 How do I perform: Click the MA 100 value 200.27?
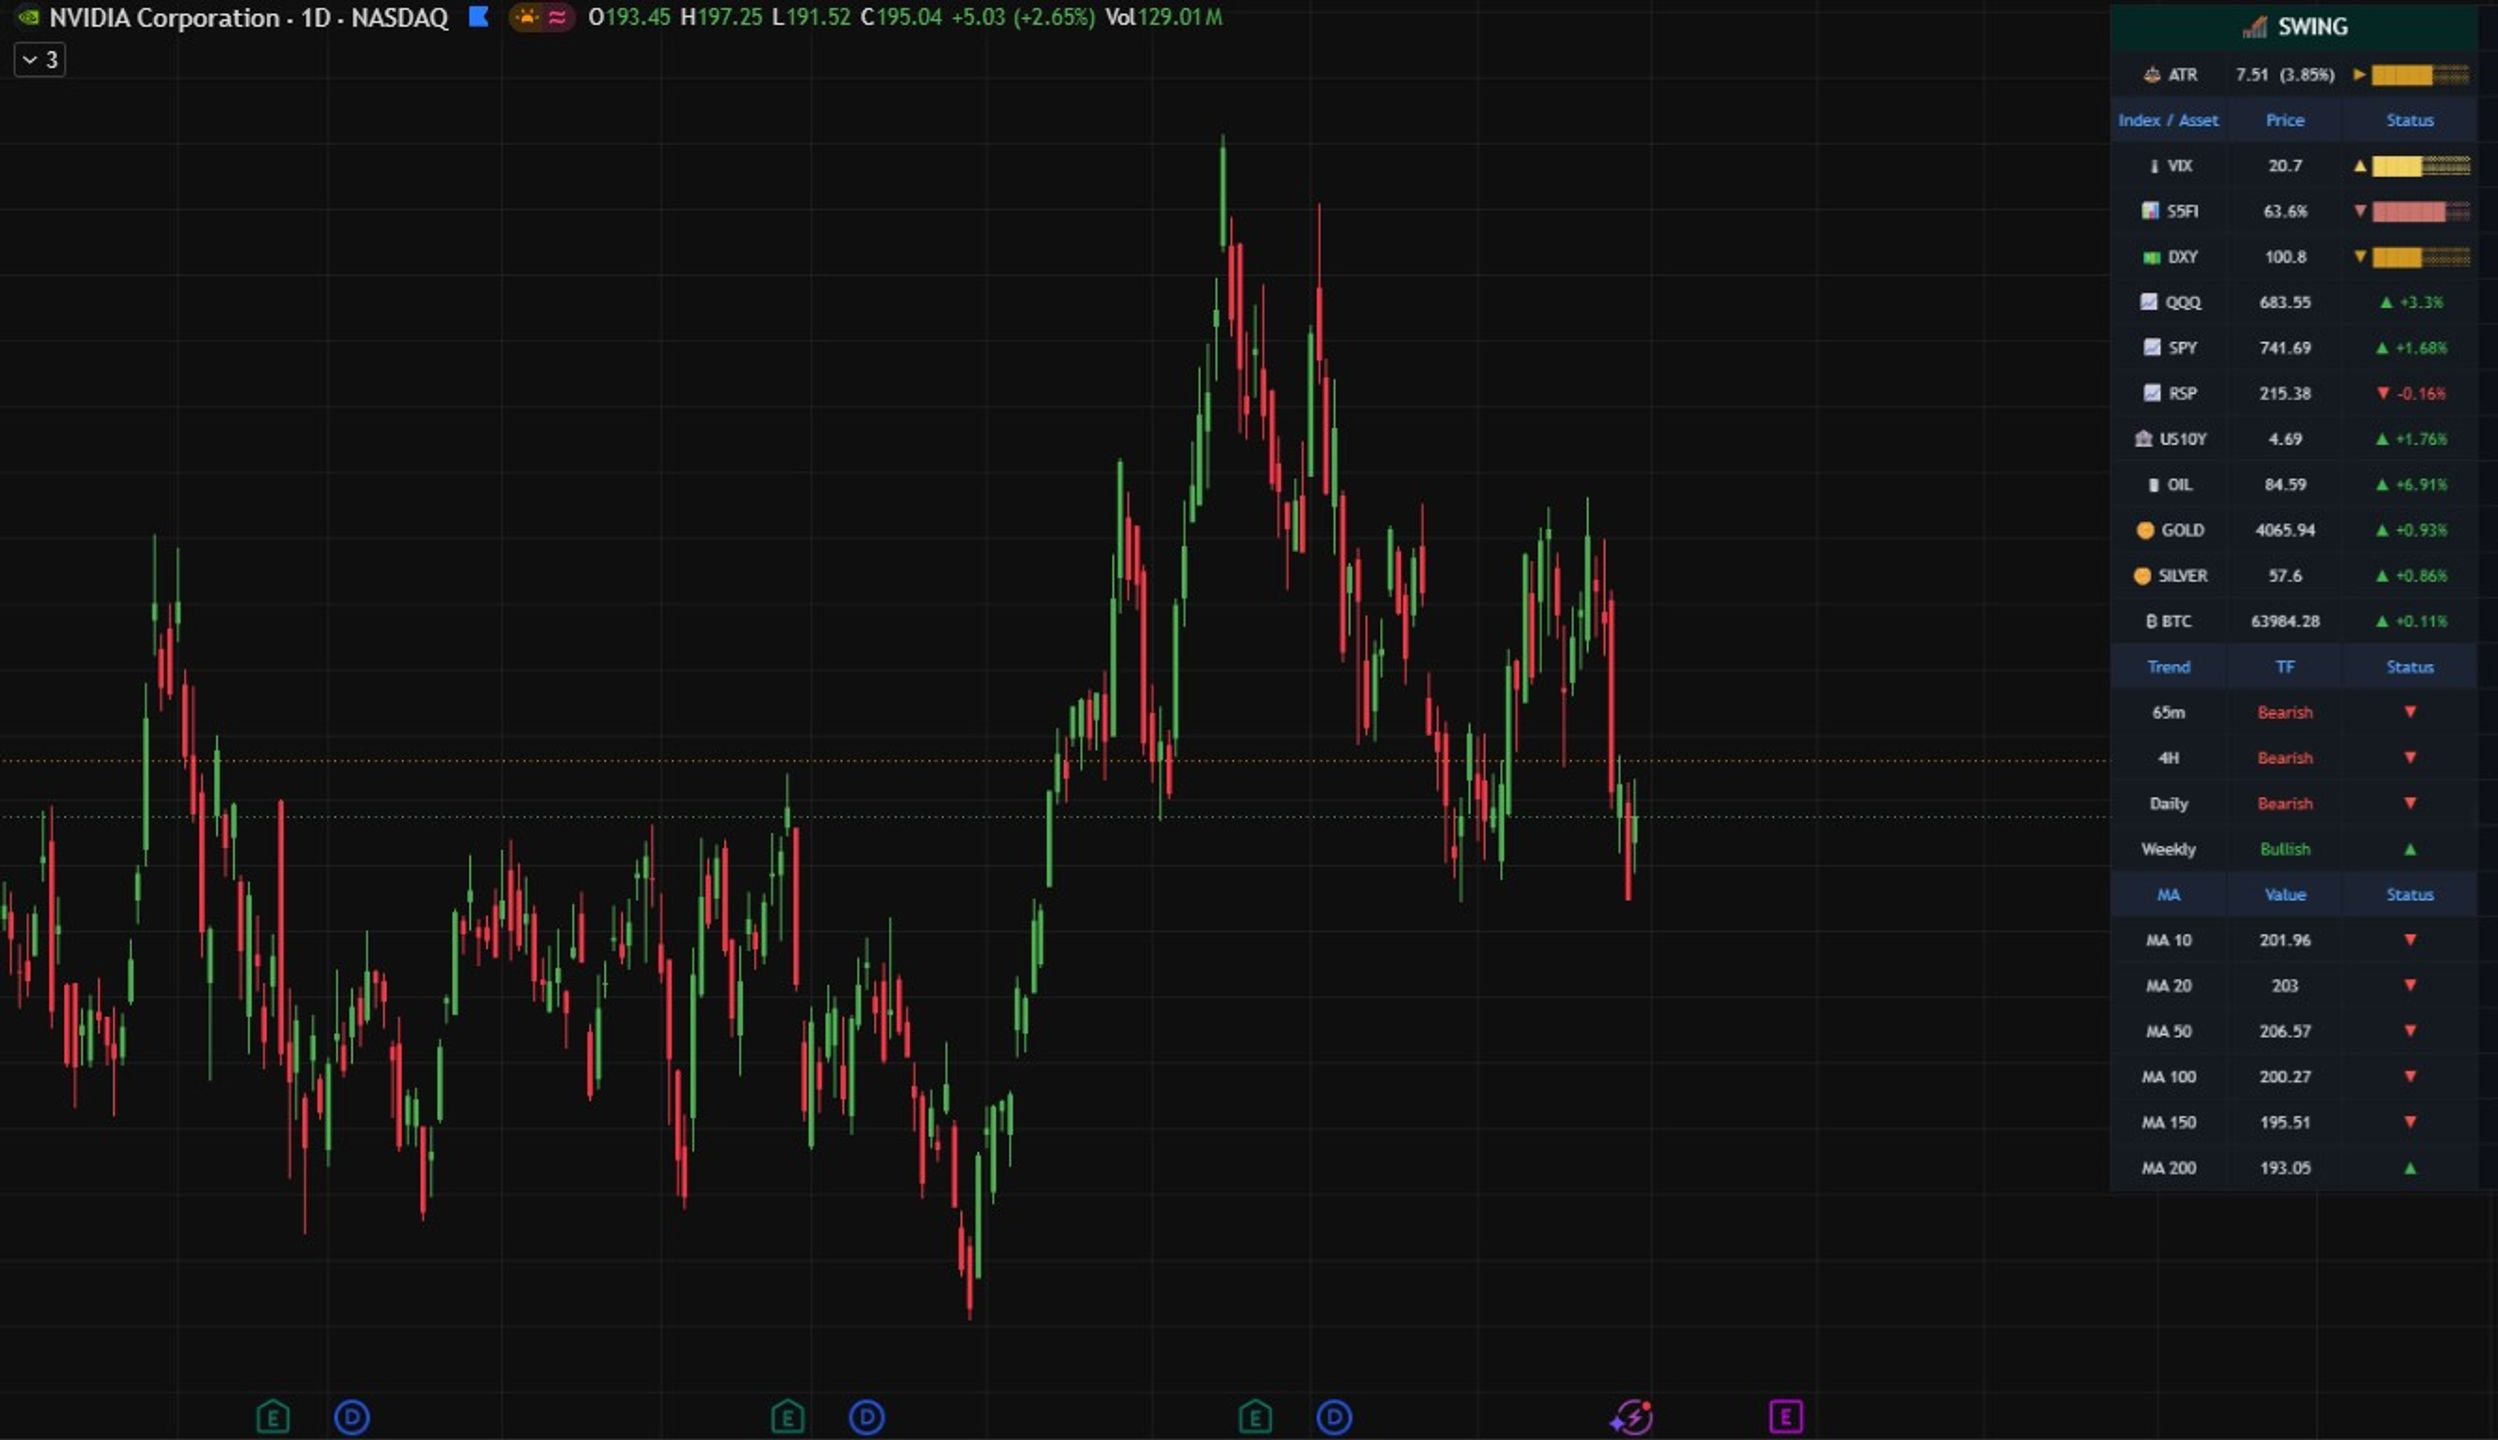pyautogui.click(x=2285, y=1077)
